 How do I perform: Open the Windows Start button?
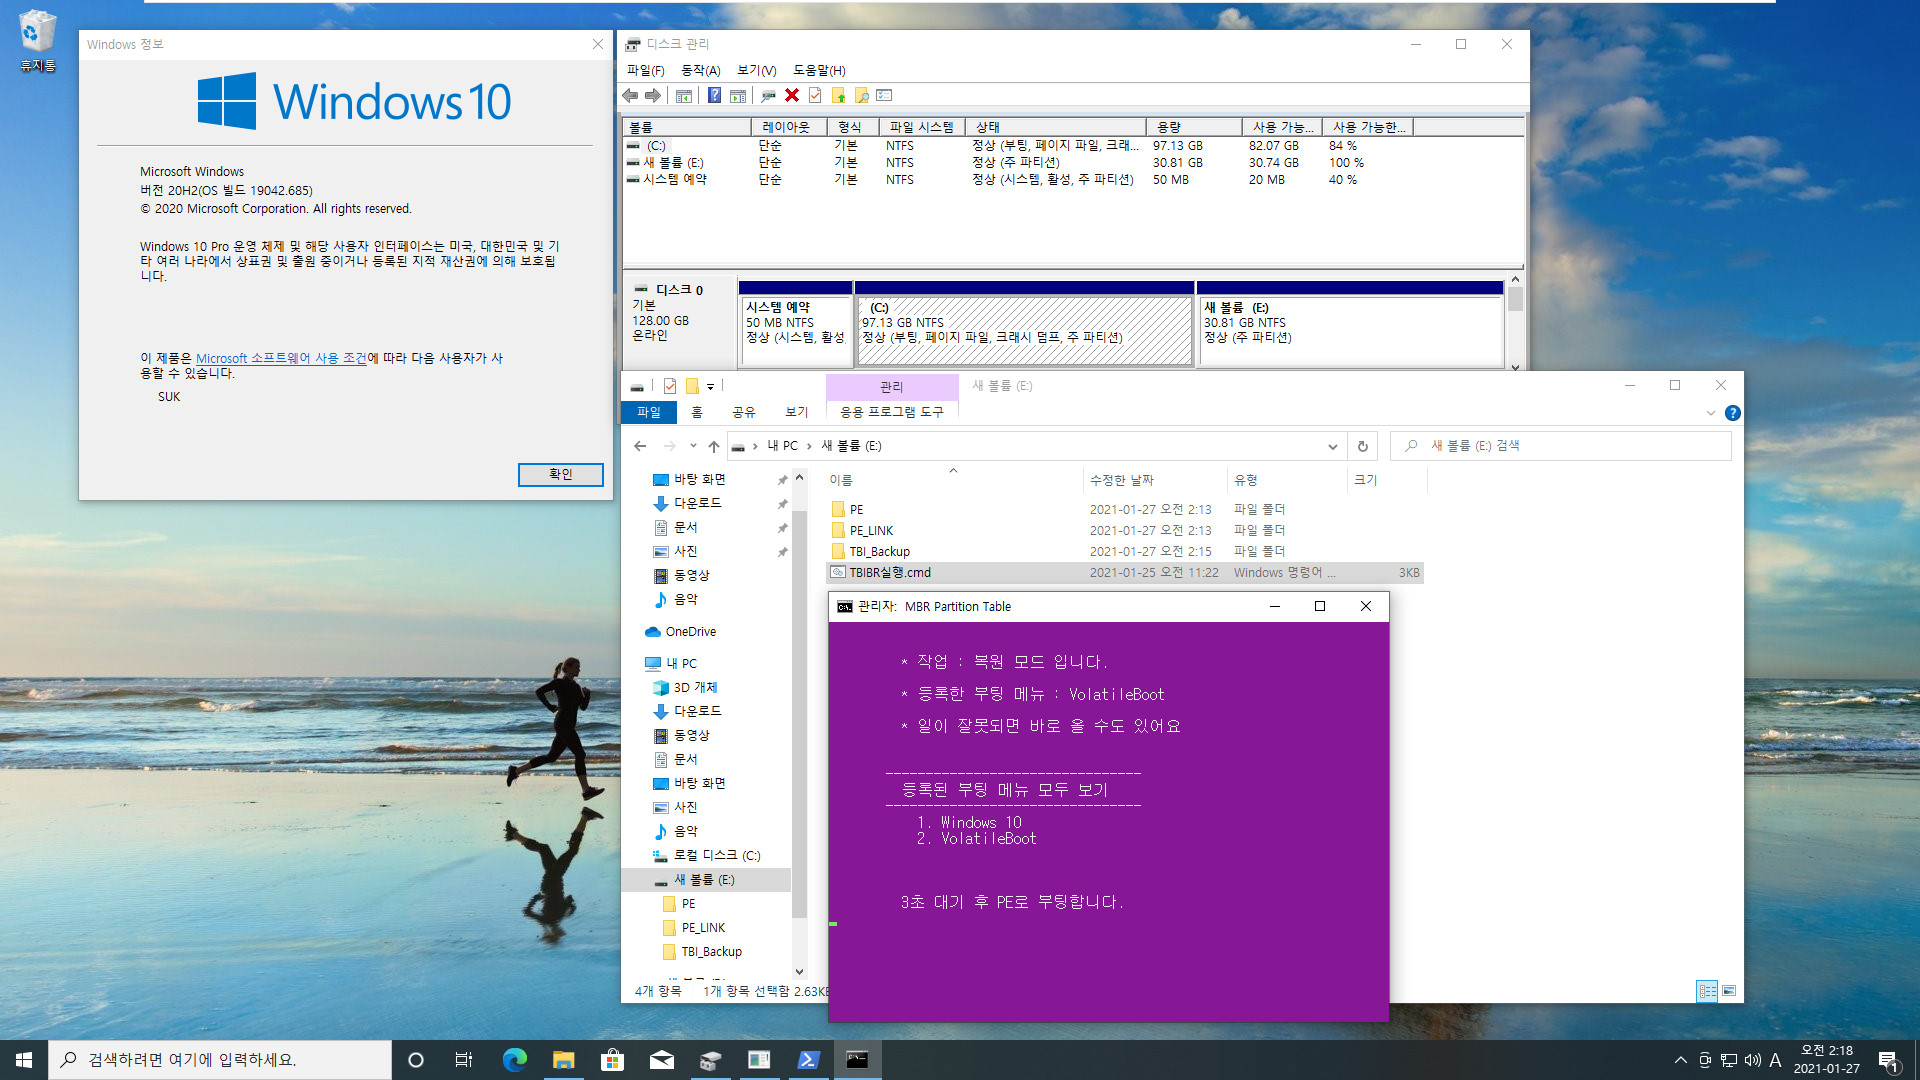(x=24, y=1060)
